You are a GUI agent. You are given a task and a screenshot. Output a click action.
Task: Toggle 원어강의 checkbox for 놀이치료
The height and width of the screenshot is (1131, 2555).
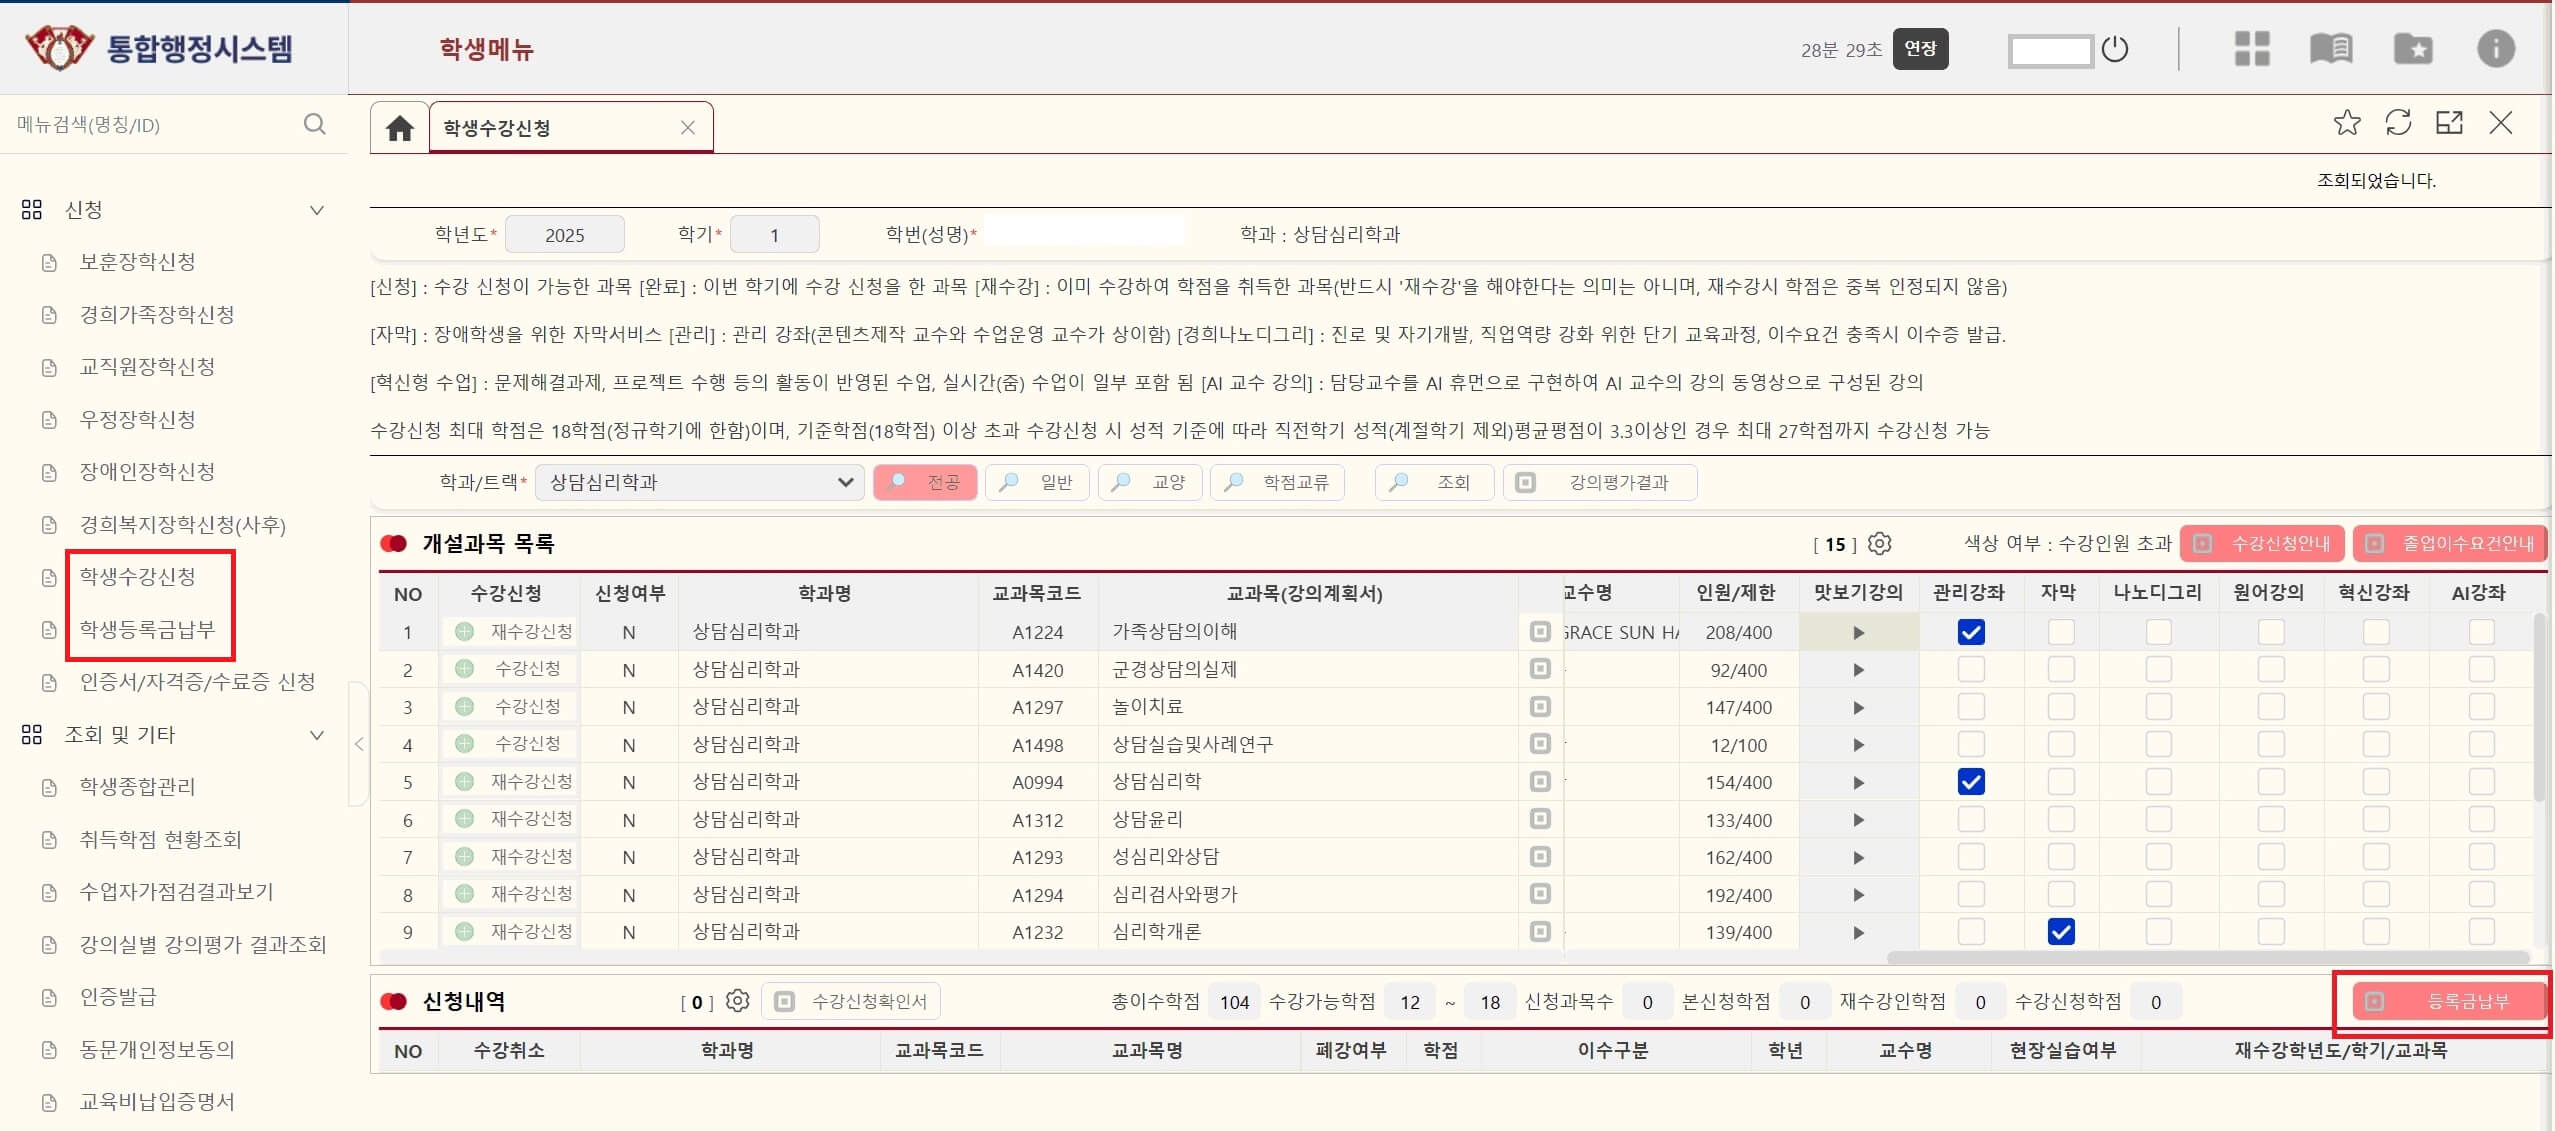(x=2271, y=707)
